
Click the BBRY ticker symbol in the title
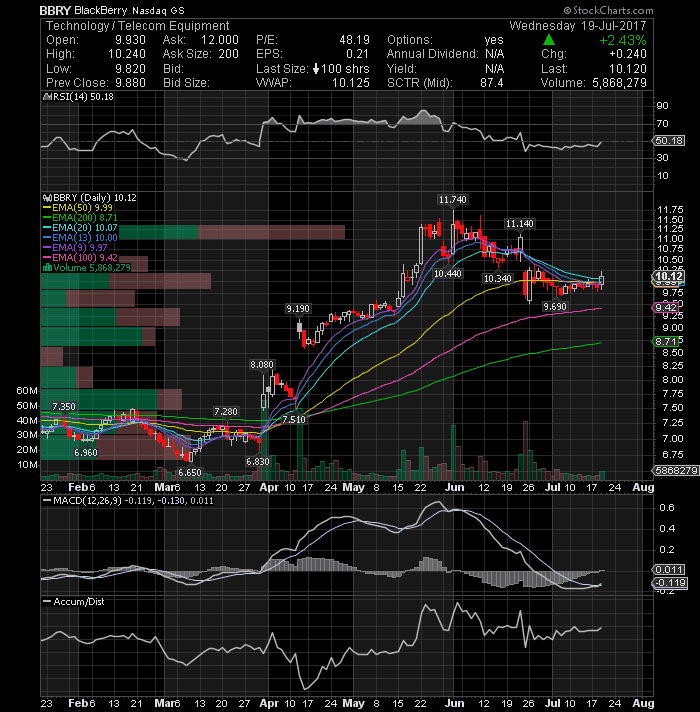[x=55, y=10]
